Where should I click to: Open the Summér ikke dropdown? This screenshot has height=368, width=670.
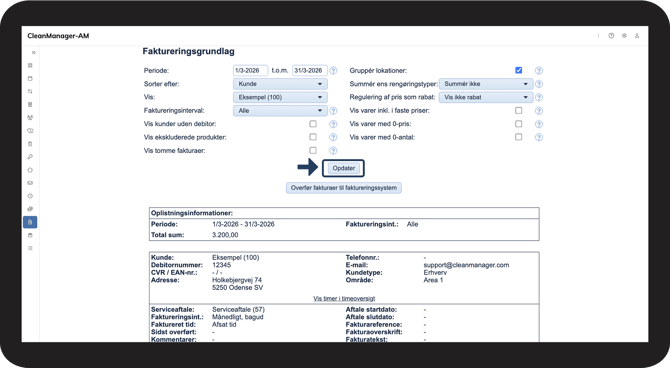point(486,84)
